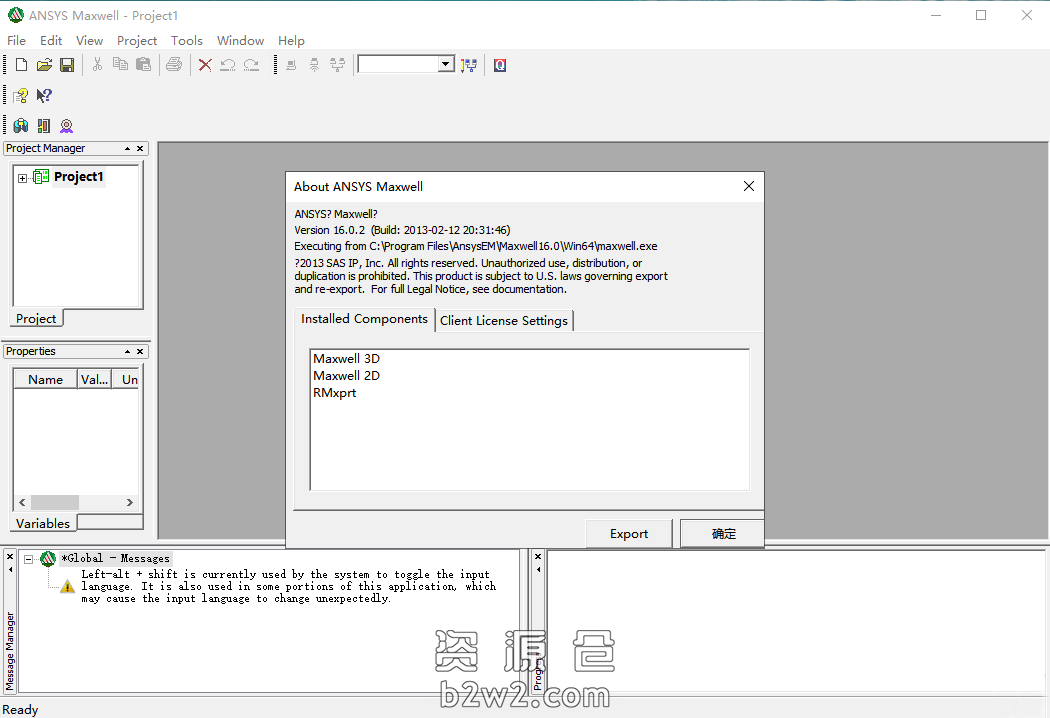Click the Save floppy disk icon
Image resolution: width=1050 pixels, height=718 pixels.
(x=67, y=65)
